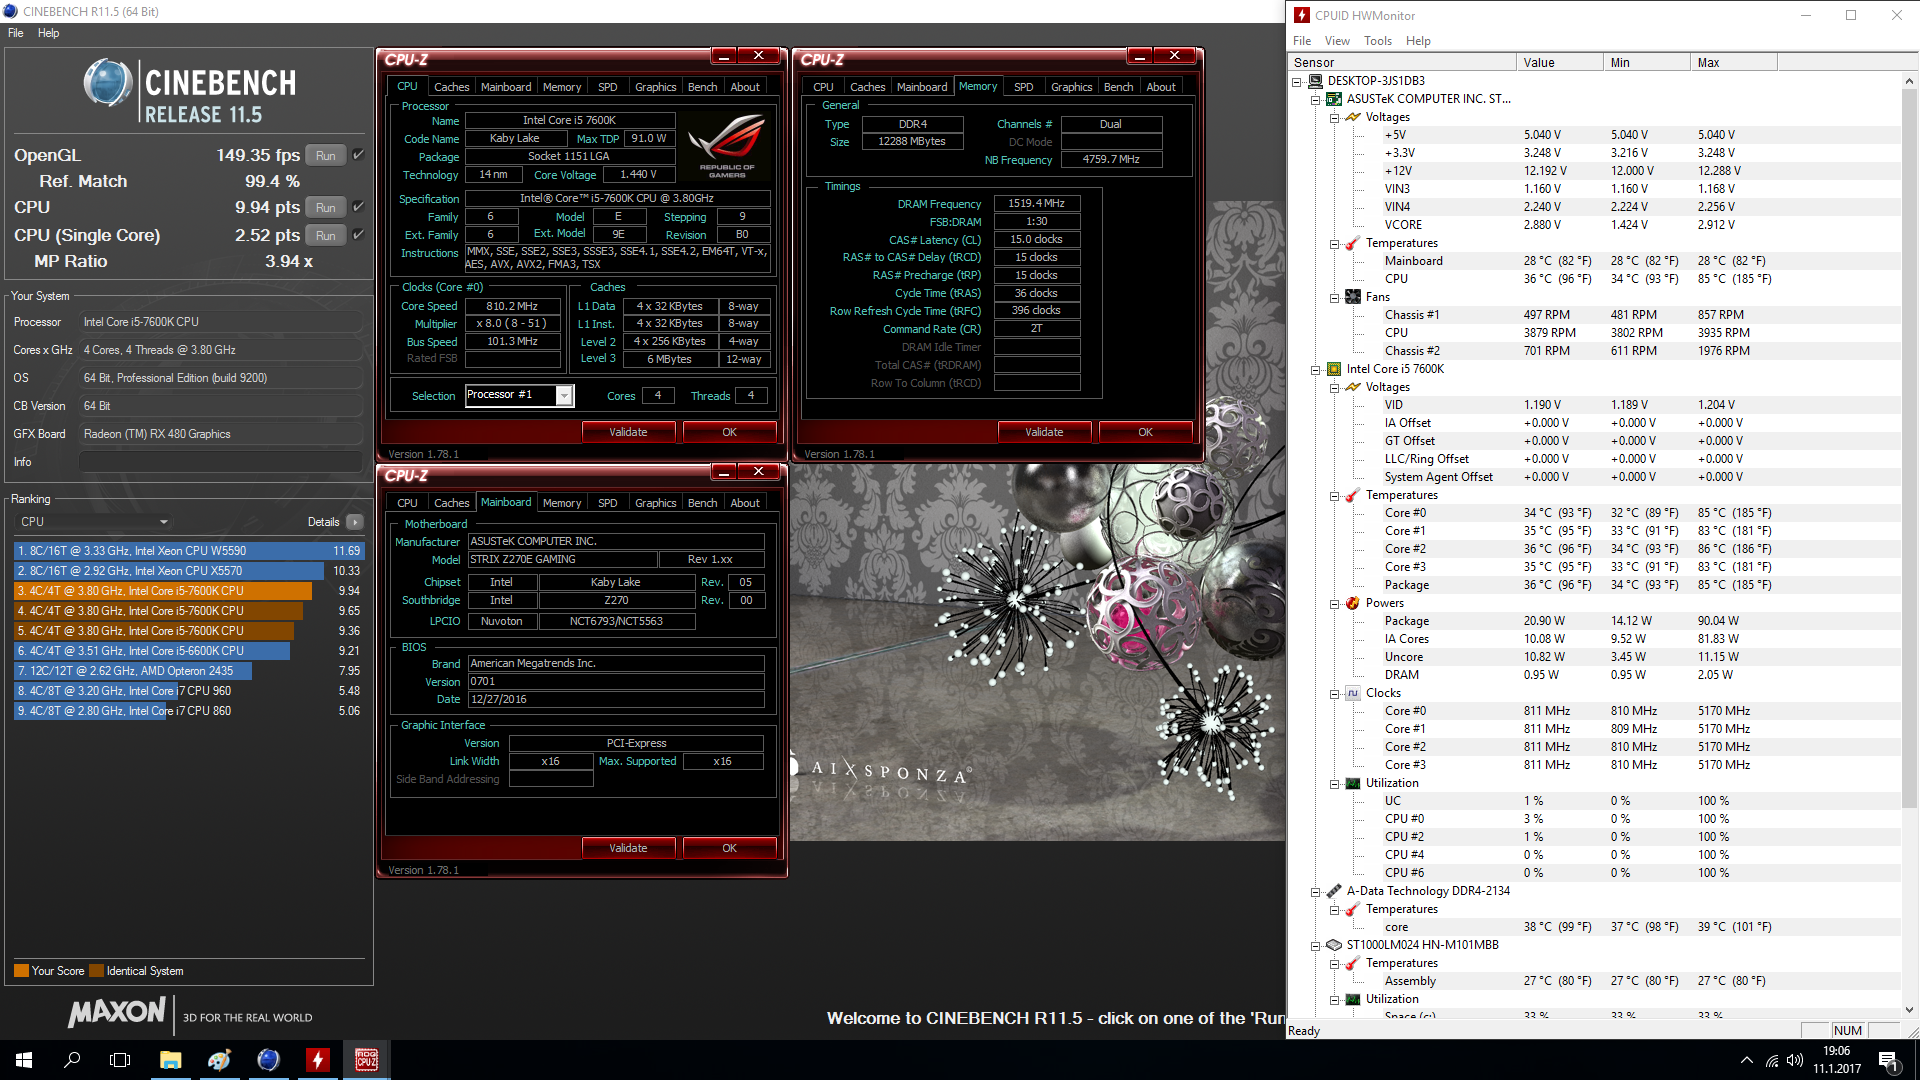This screenshot has height=1080, width=1920.
Task: Switch to Caches tab in top-left CPU-Z
Action: (451, 87)
